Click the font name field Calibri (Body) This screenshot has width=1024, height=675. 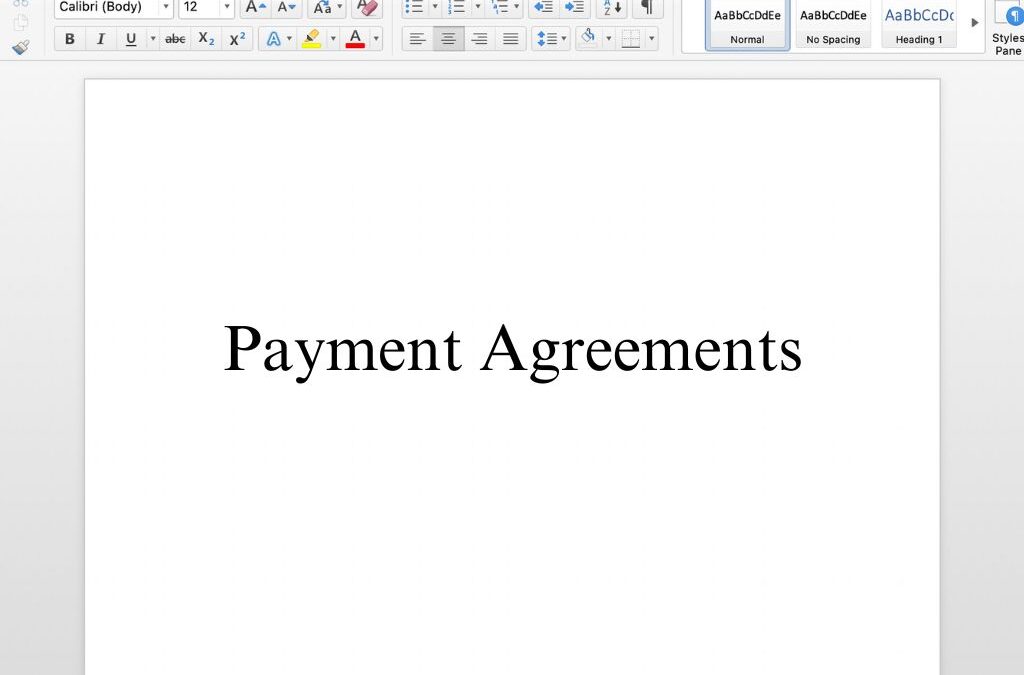106,7
